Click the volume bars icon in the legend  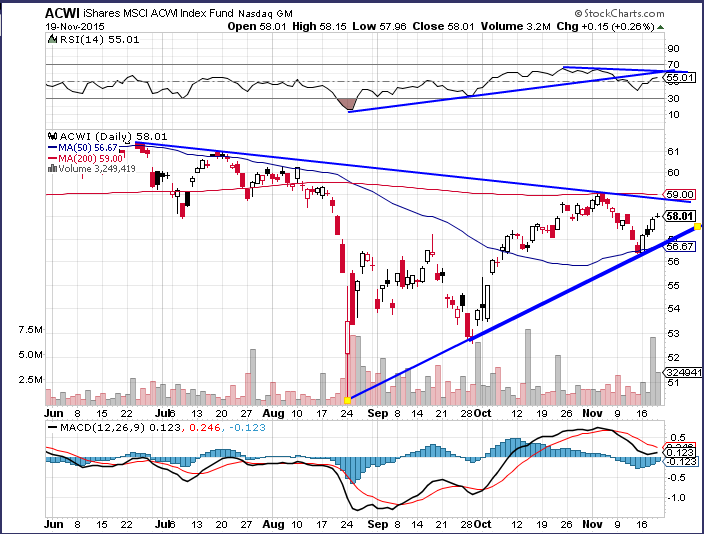point(52,169)
